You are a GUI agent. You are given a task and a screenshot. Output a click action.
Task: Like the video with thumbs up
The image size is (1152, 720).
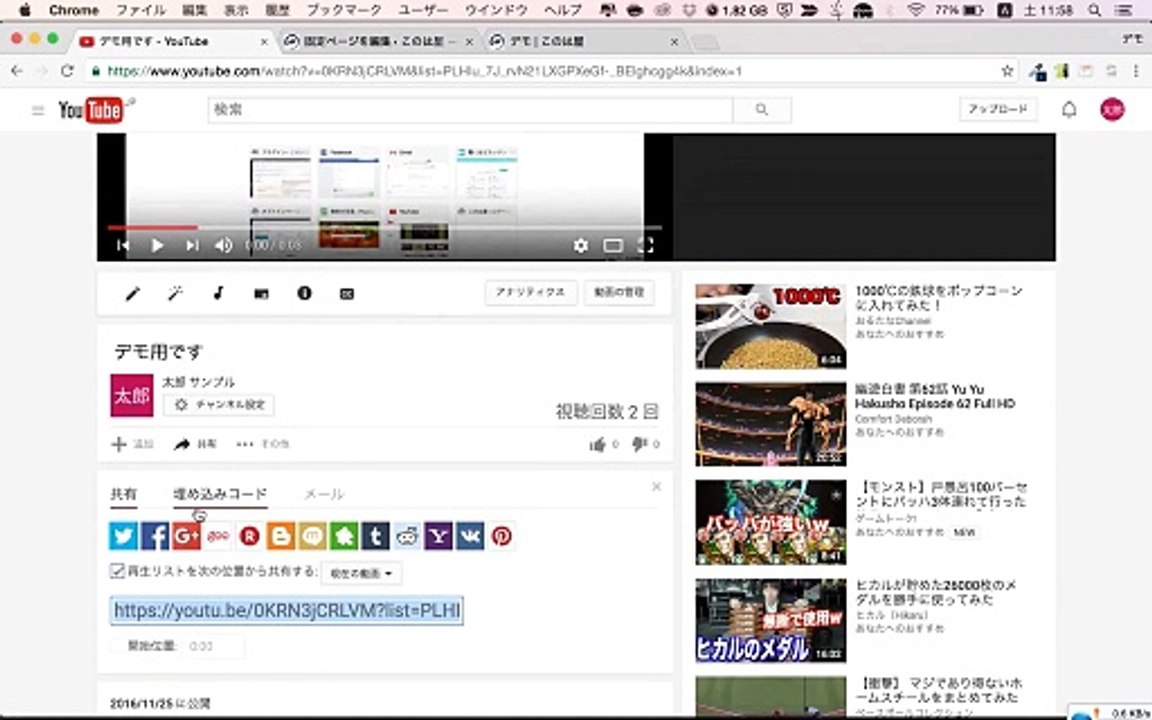[597, 444]
